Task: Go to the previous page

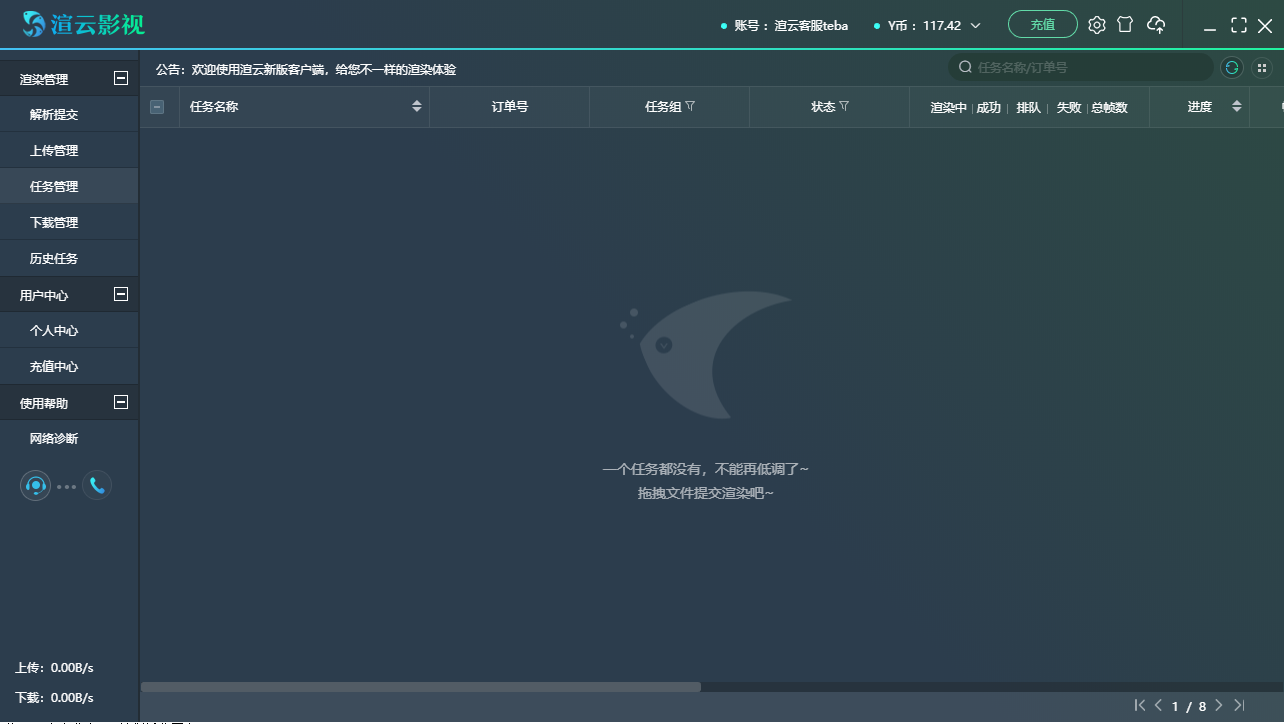Action: [1159, 705]
